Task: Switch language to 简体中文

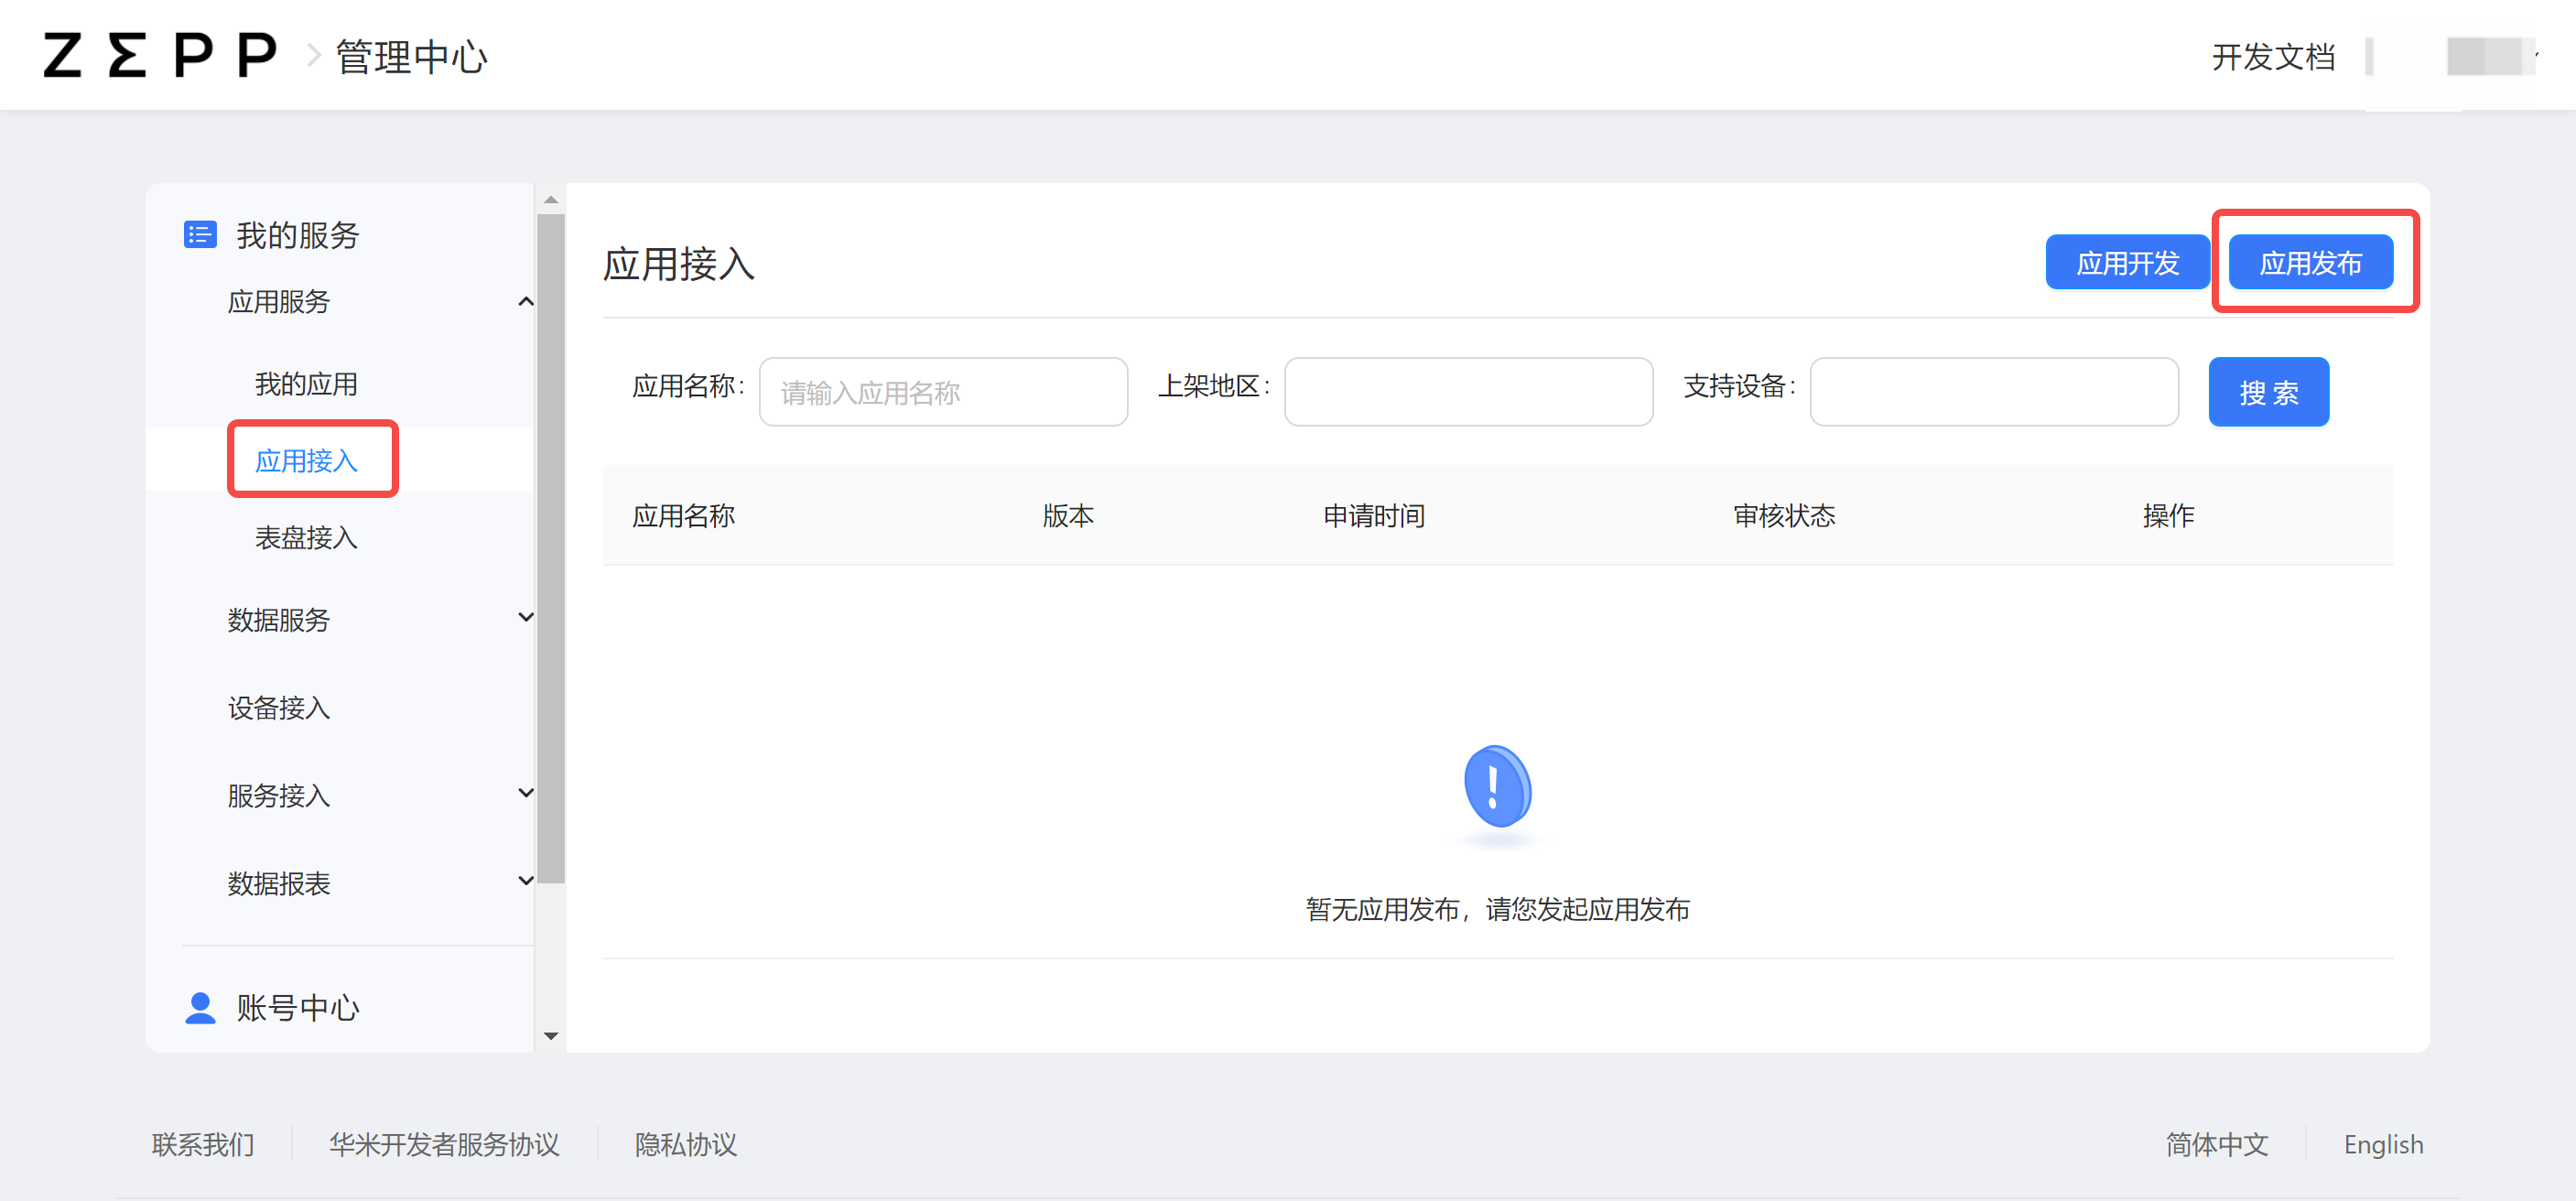Action: pyautogui.click(x=2217, y=1144)
